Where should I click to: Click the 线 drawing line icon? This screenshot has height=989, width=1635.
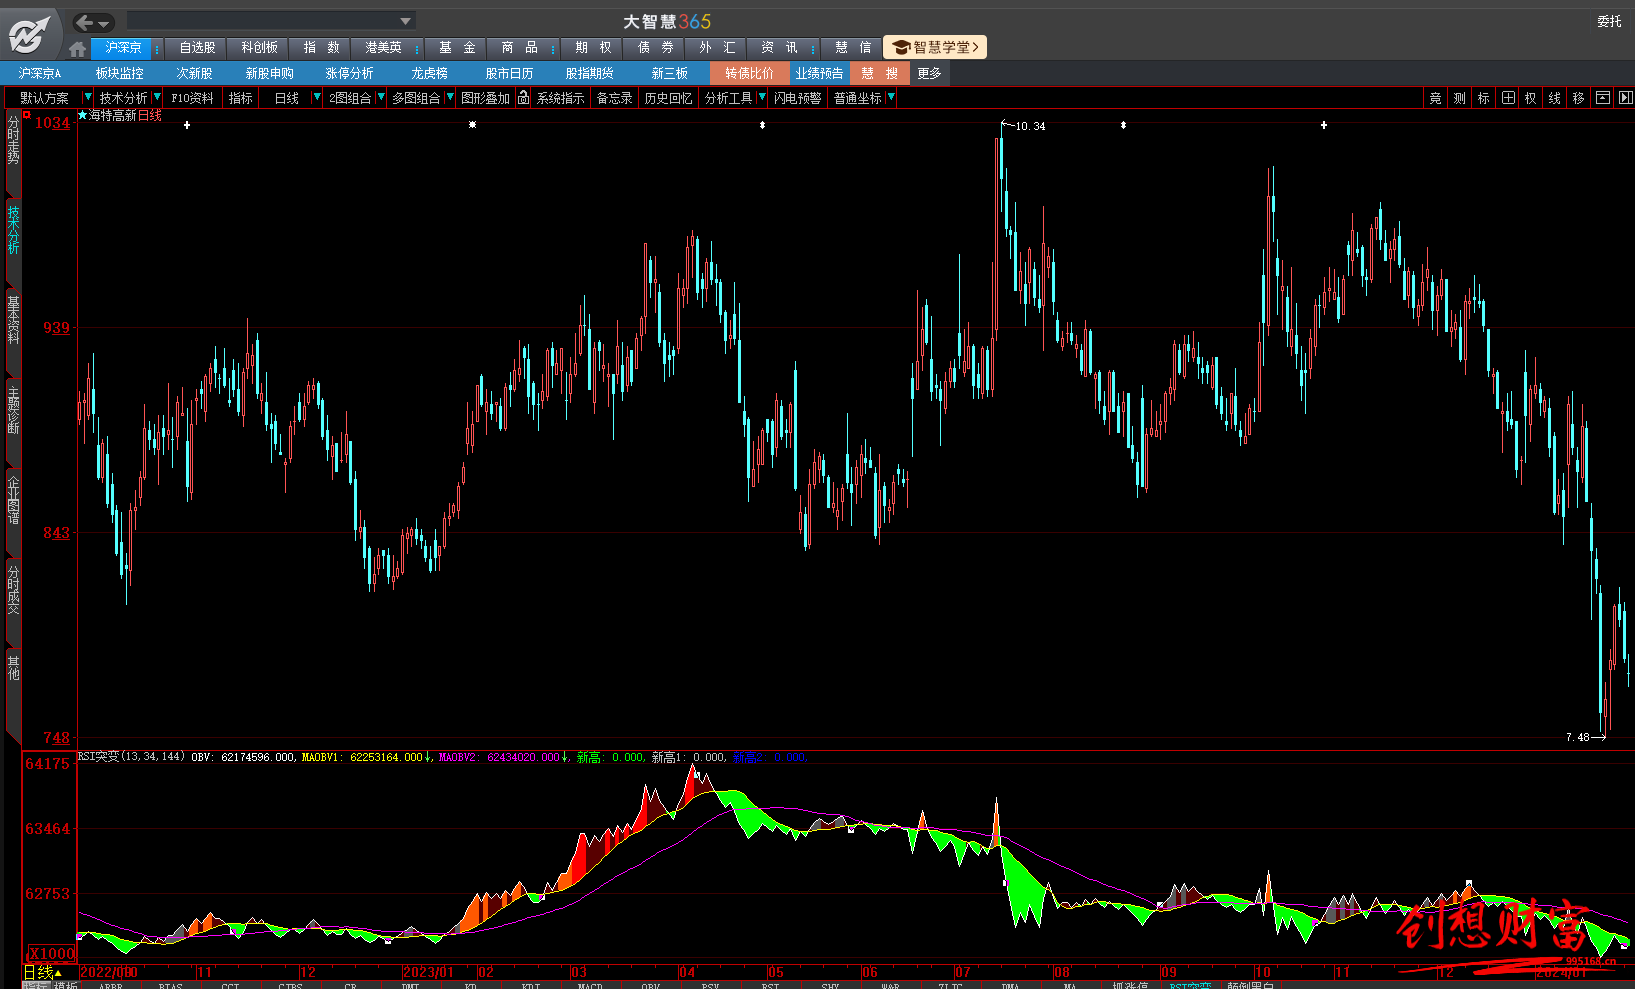pos(1555,98)
